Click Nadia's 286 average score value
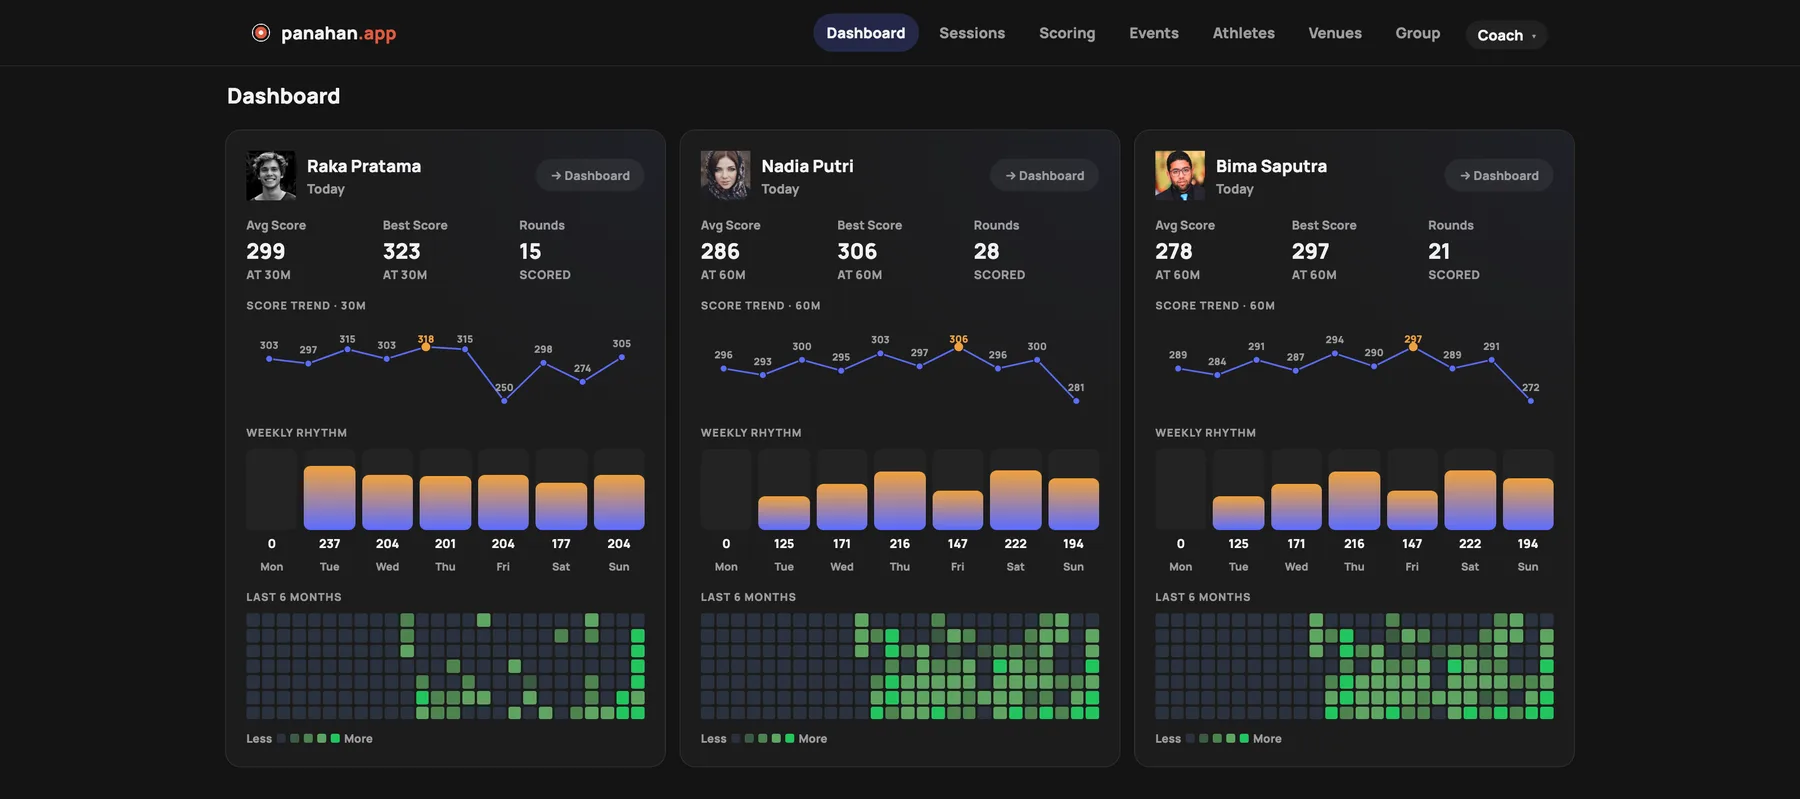This screenshot has height=799, width=1800. pos(720,251)
